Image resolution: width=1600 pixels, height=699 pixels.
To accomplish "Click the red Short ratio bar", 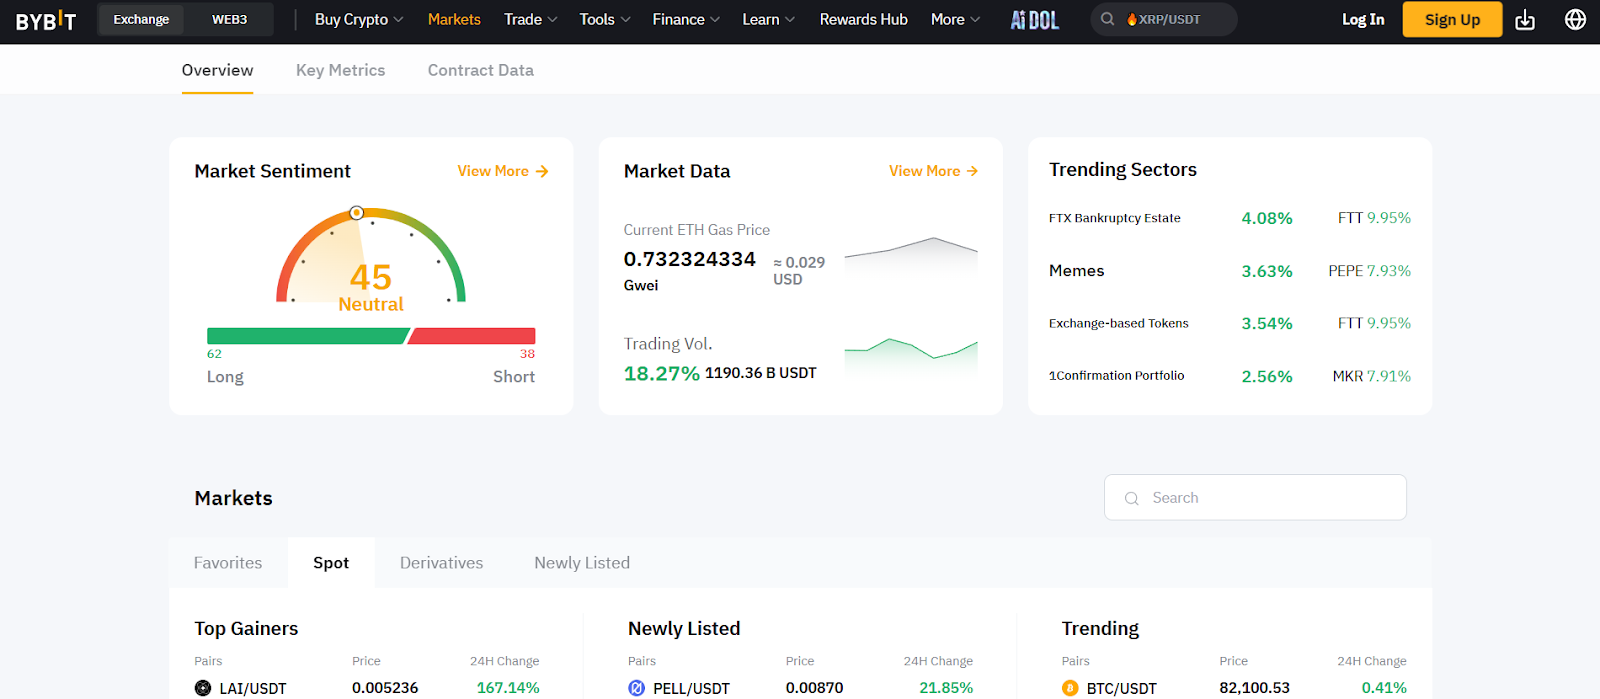I will click(471, 336).
